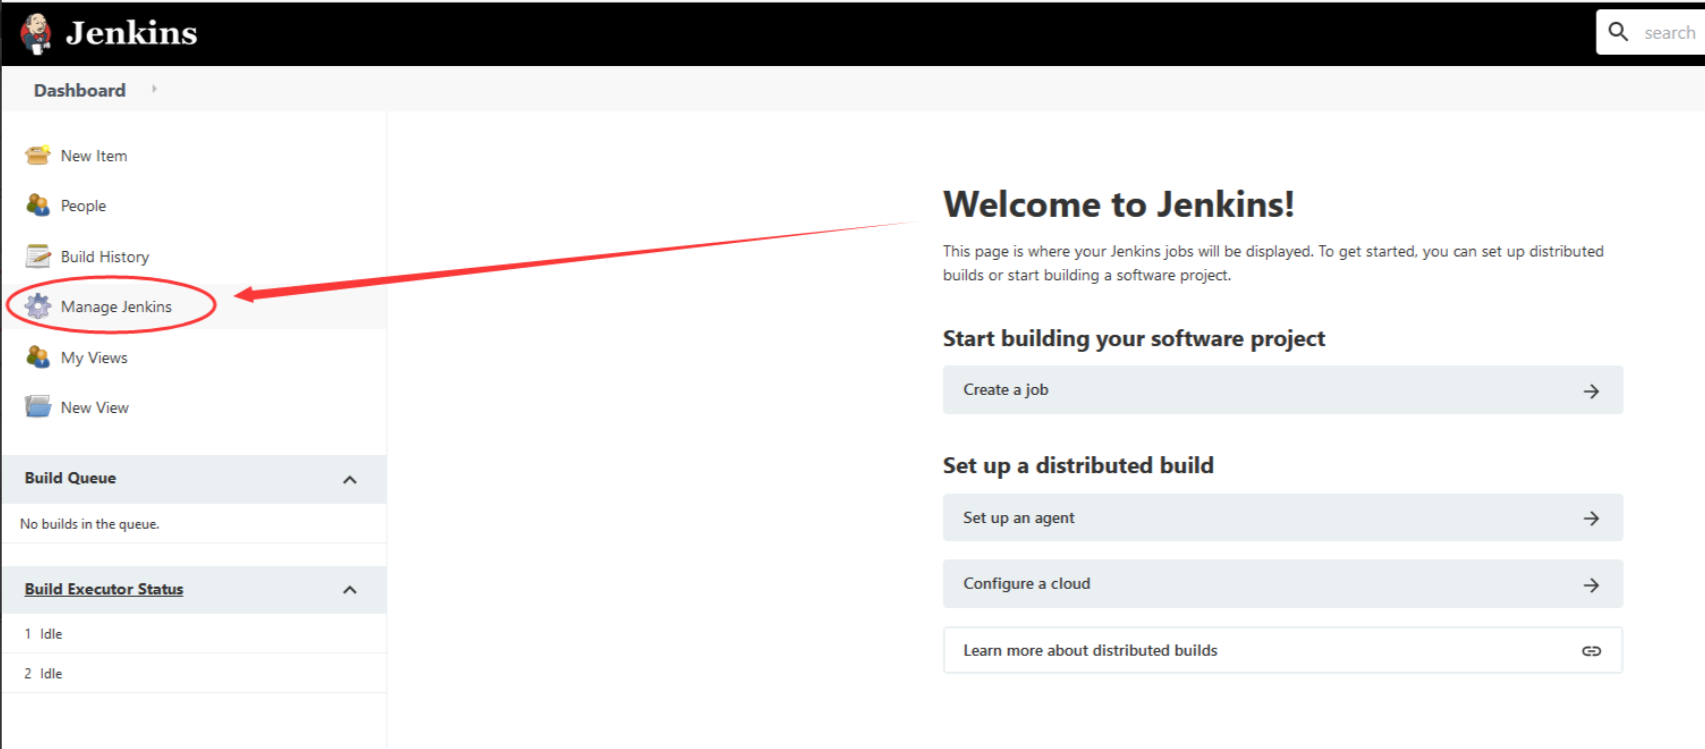Click the Jenkins title text in header
The image size is (1705, 749).
coord(131,33)
